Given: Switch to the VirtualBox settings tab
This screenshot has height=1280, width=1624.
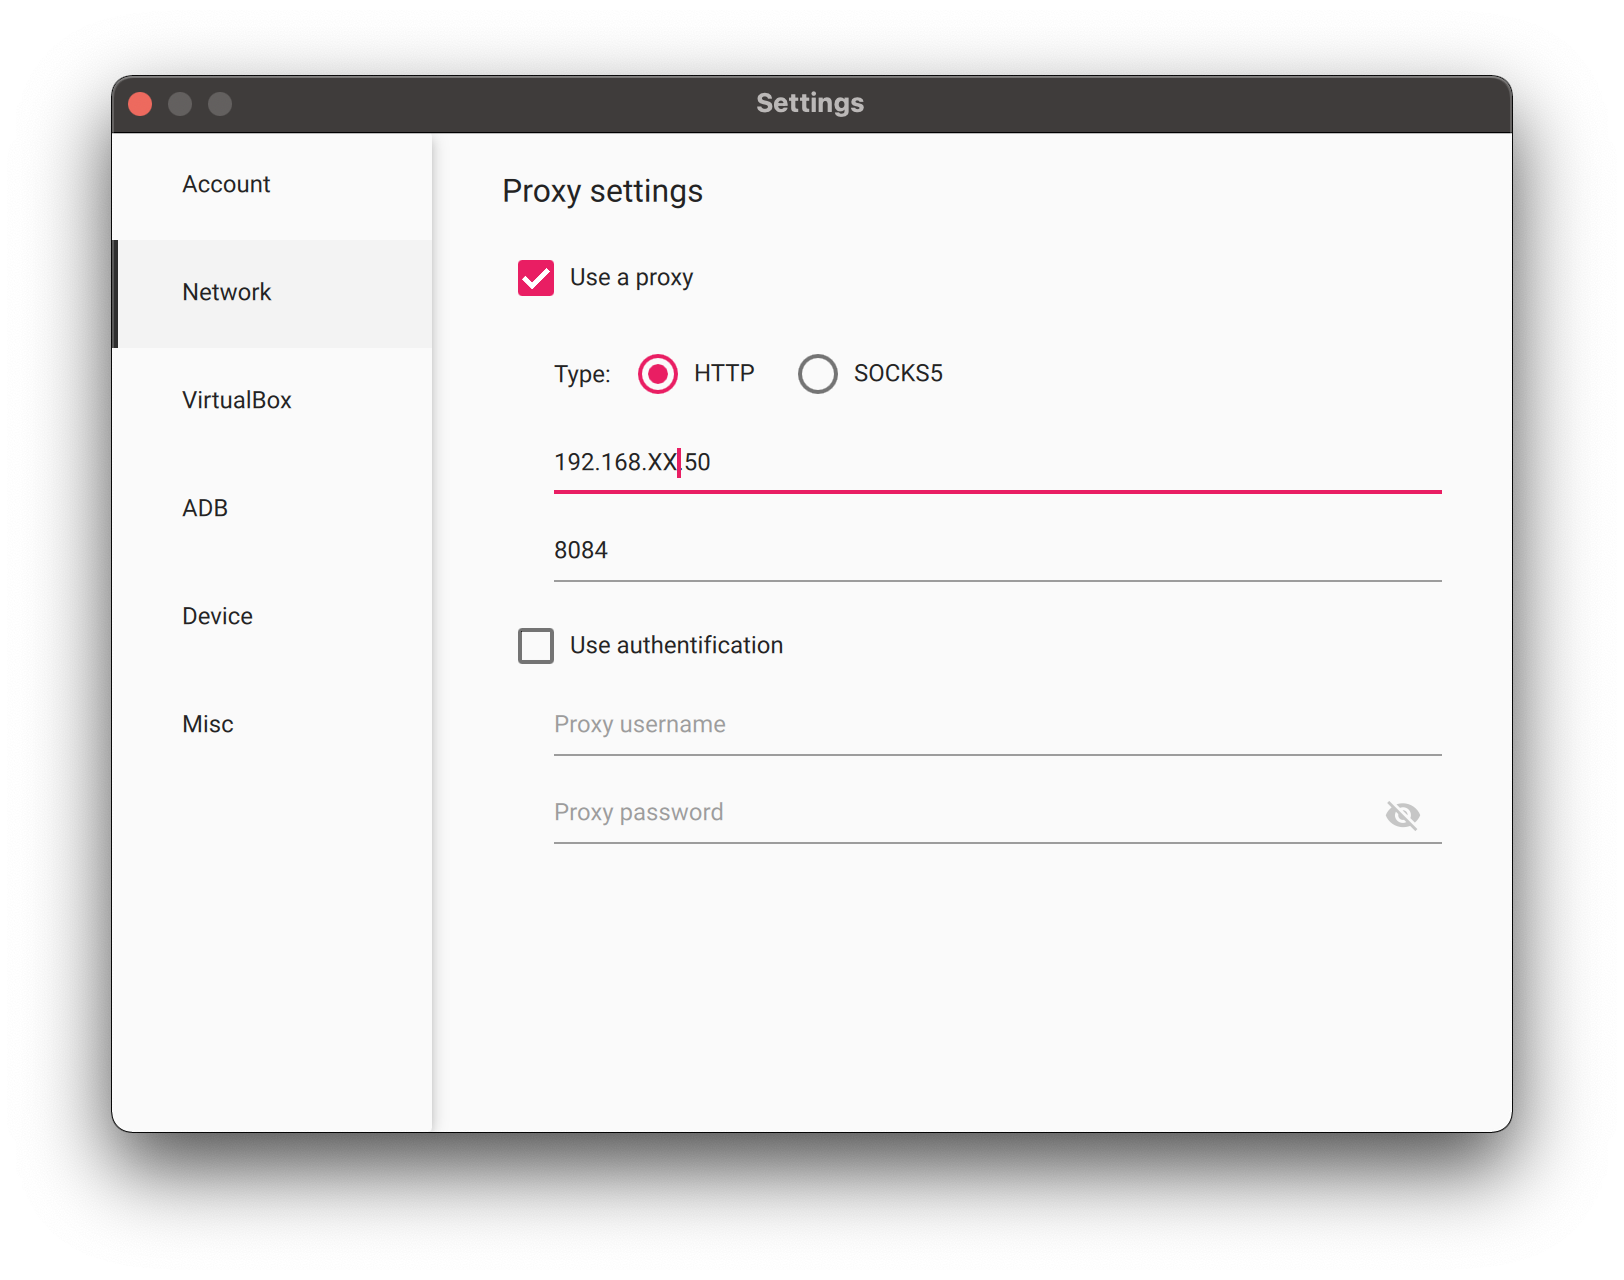Looking at the screenshot, I should point(237,400).
